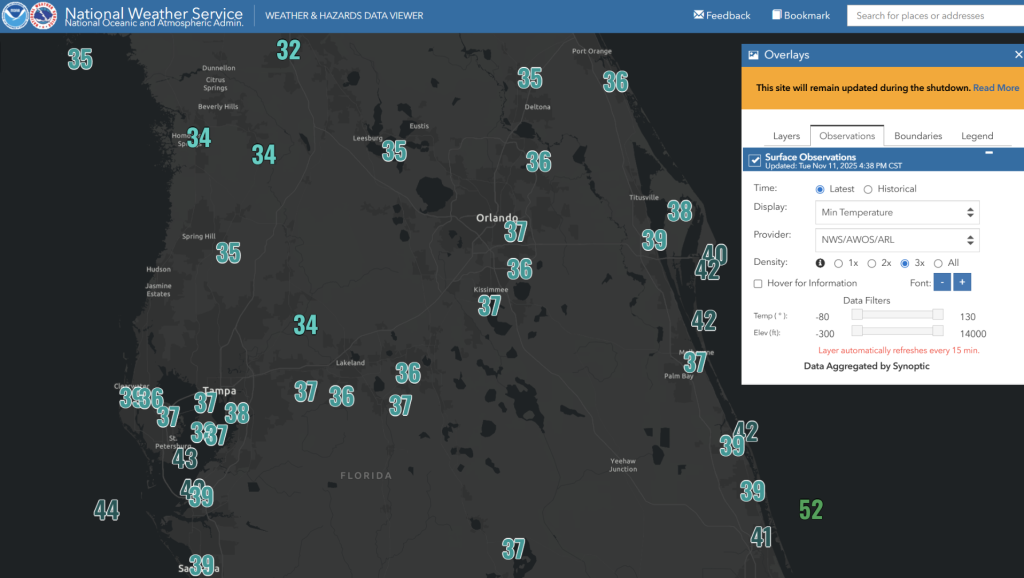Decrease font size with minus button
Image resolution: width=1024 pixels, height=578 pixels.
[943, 283]
